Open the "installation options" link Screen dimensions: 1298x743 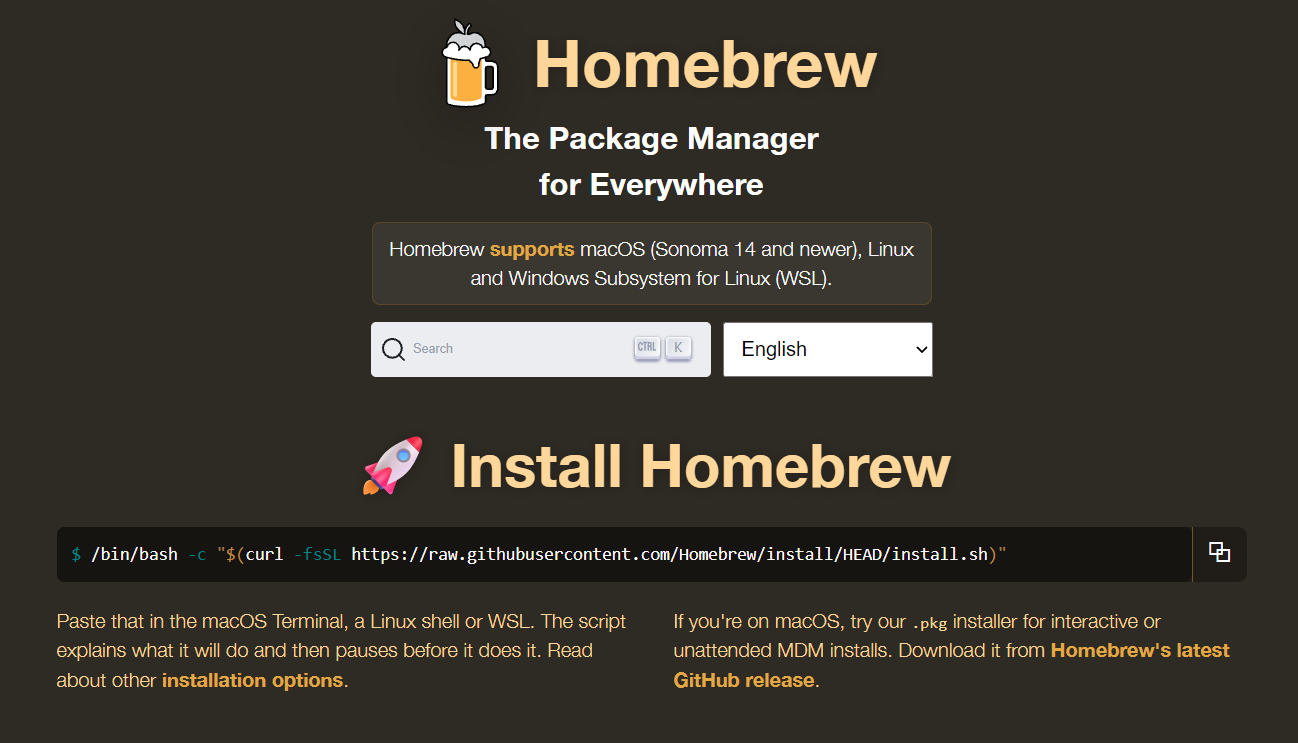(x=253, y=681)
